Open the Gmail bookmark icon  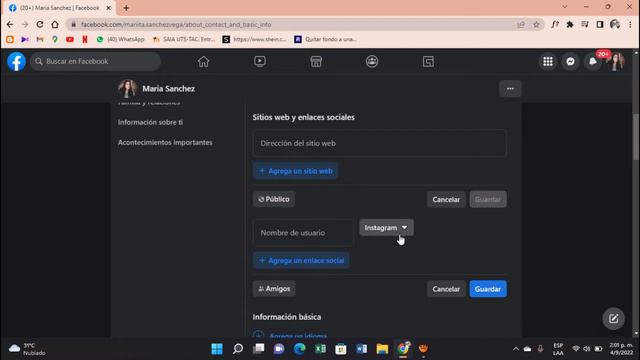pyautogui.click(x=40, y=39)
